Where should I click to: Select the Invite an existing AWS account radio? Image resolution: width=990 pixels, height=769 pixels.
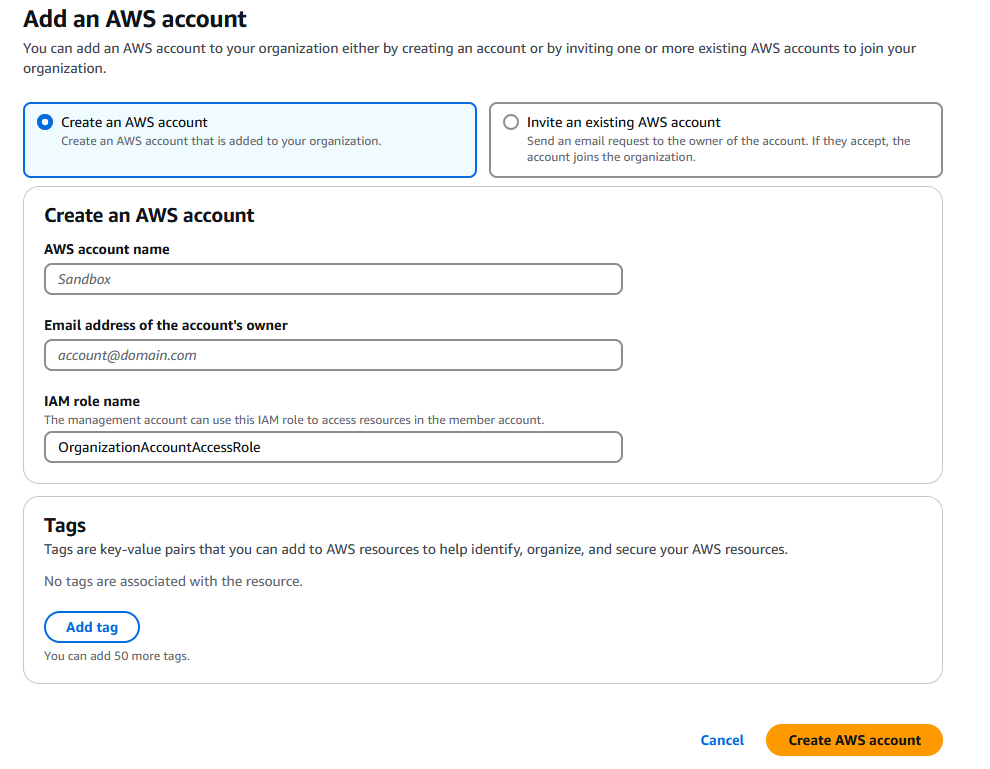coord(511,122)
